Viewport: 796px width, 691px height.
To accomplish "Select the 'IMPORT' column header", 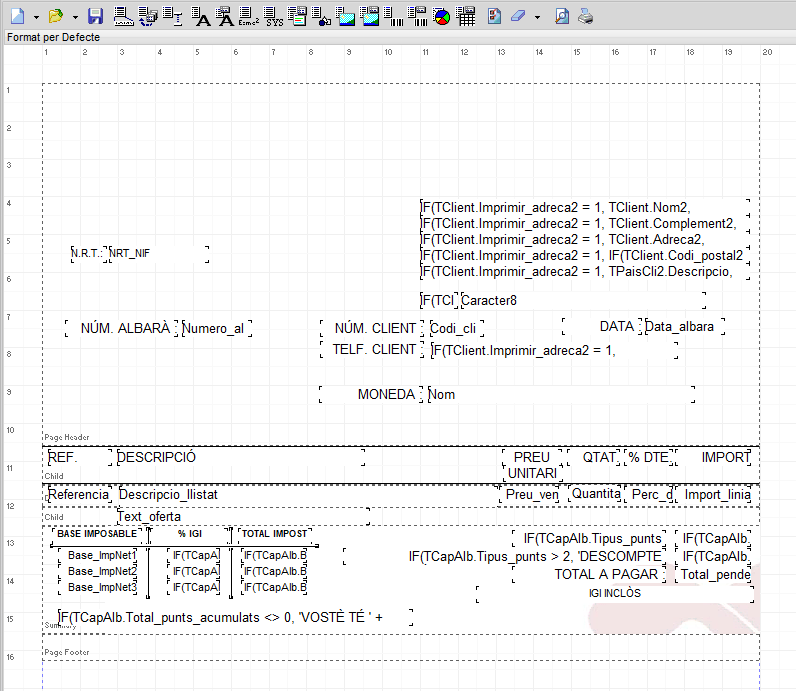I will (714, 457).
